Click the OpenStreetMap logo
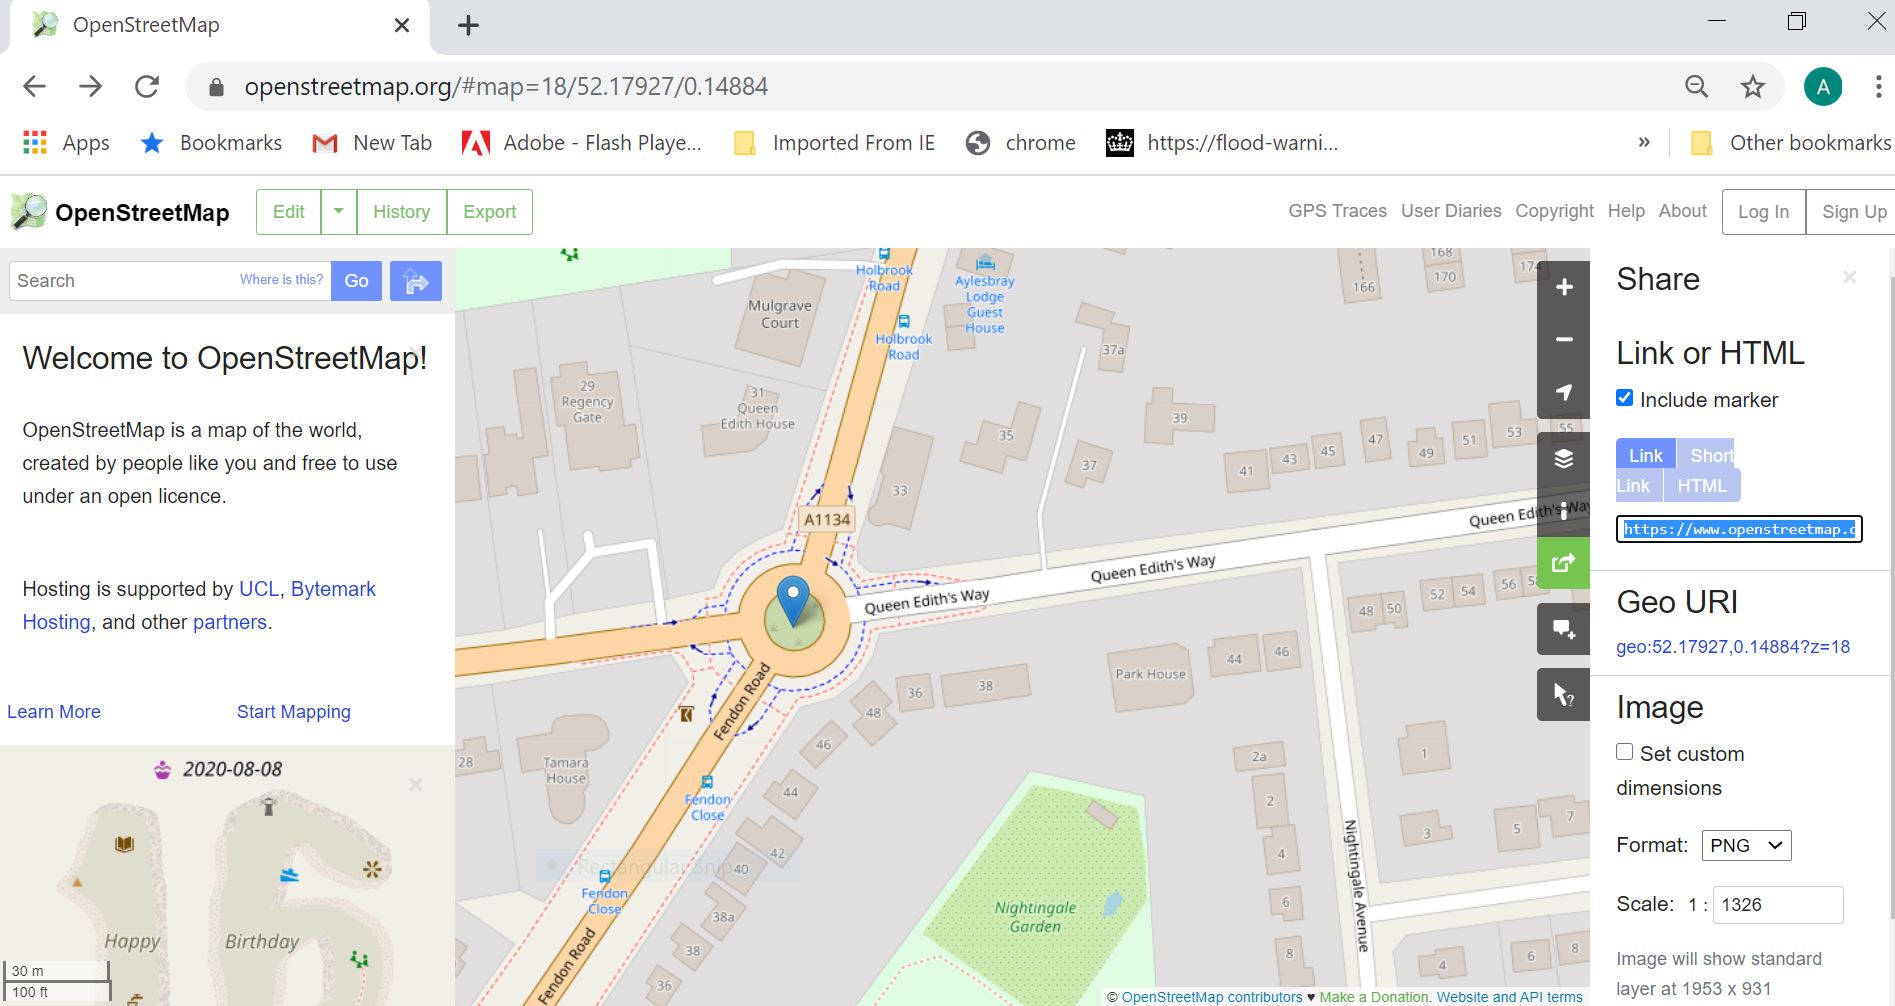The image size is (1895, 1006). [120, 212]
